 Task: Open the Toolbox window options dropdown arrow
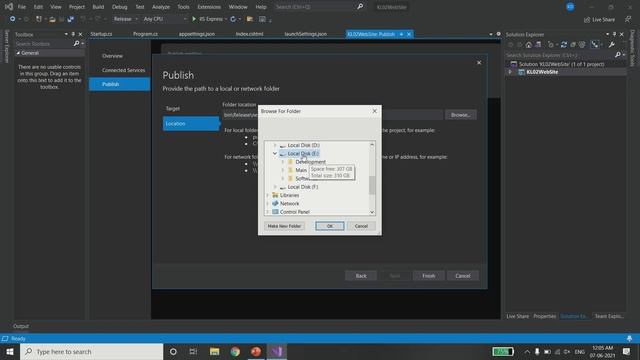point(66,34)
